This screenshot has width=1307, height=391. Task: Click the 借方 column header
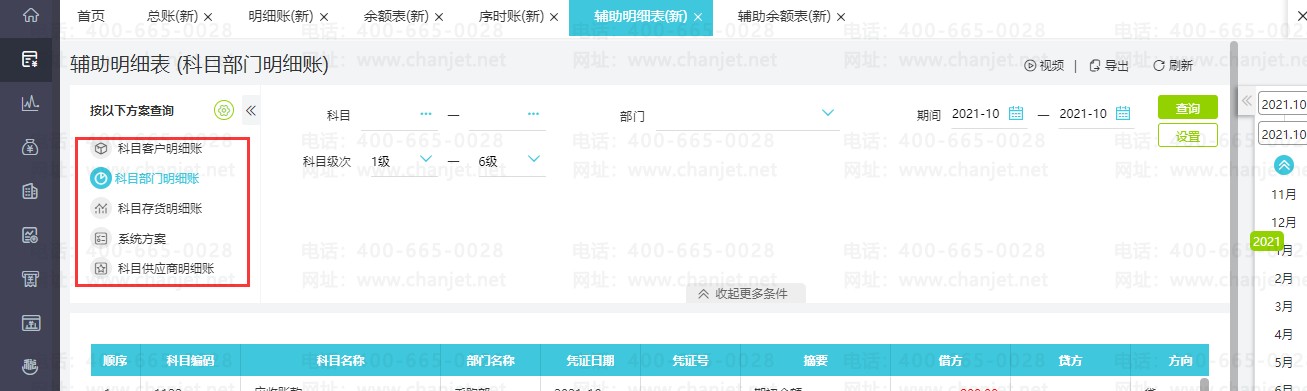click(x=951, y=360)
